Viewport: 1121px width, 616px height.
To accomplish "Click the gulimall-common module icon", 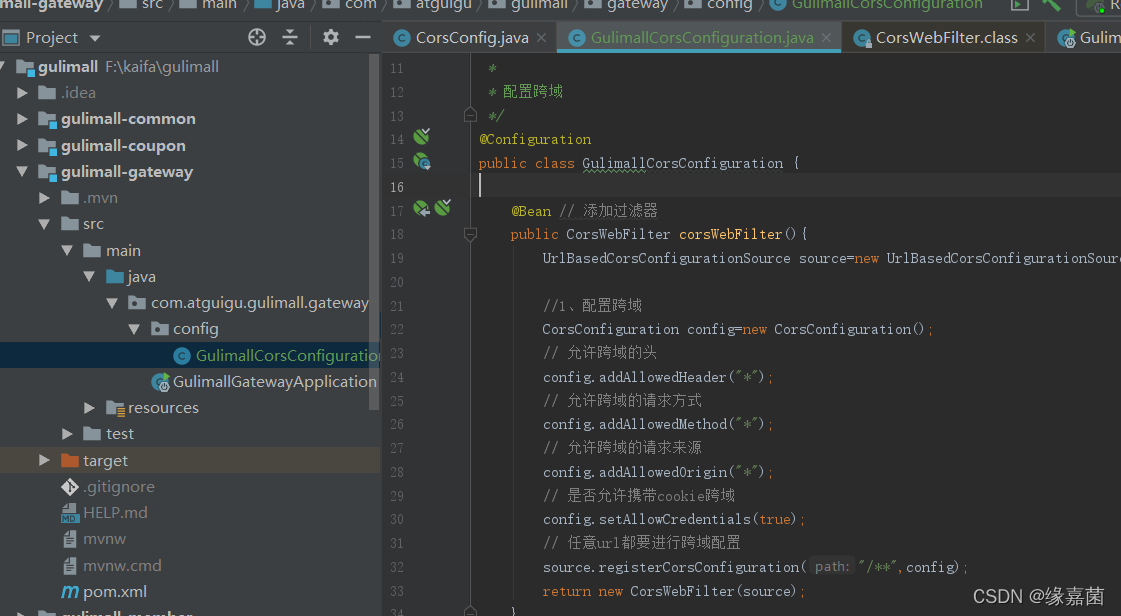I will [48, 119].
